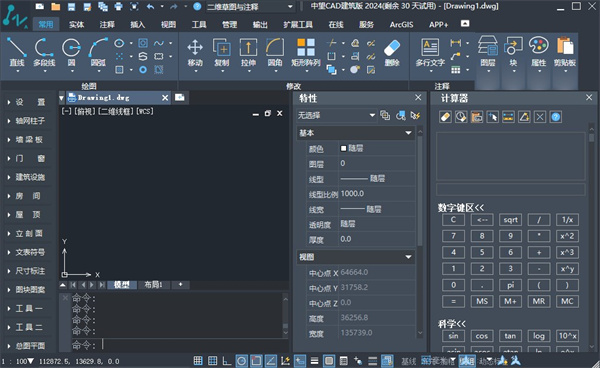Activate the 移动 (Move) tool
This screenshot has width=600, height=368.
tap(195, 52)
